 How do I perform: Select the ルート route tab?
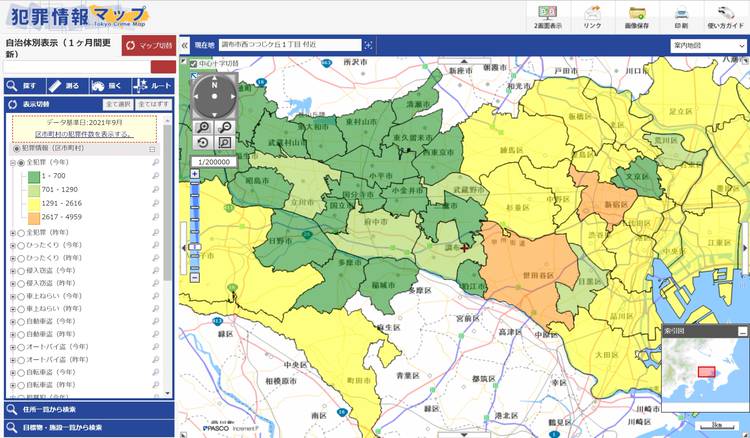click(x=152, y=86)
